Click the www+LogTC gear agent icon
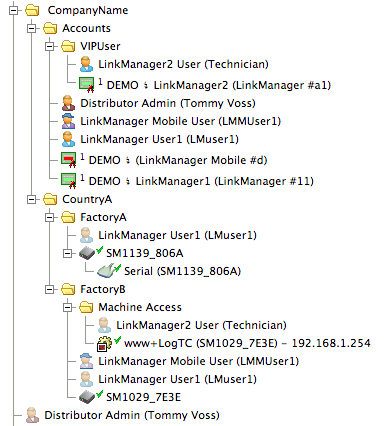This screenshot has width=391, height=426. point(105,344)
